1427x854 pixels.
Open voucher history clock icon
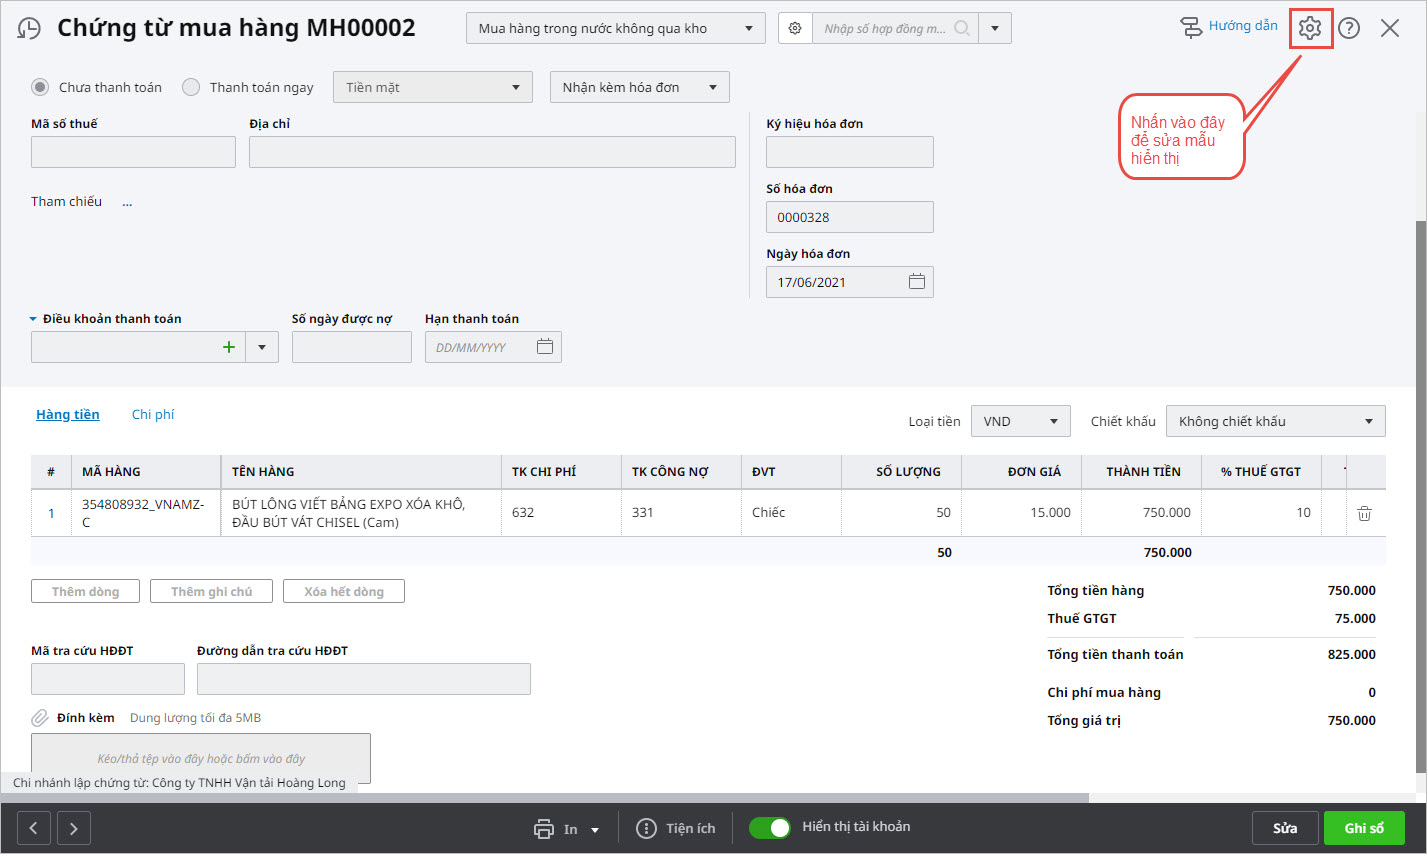tap(30, 28)
